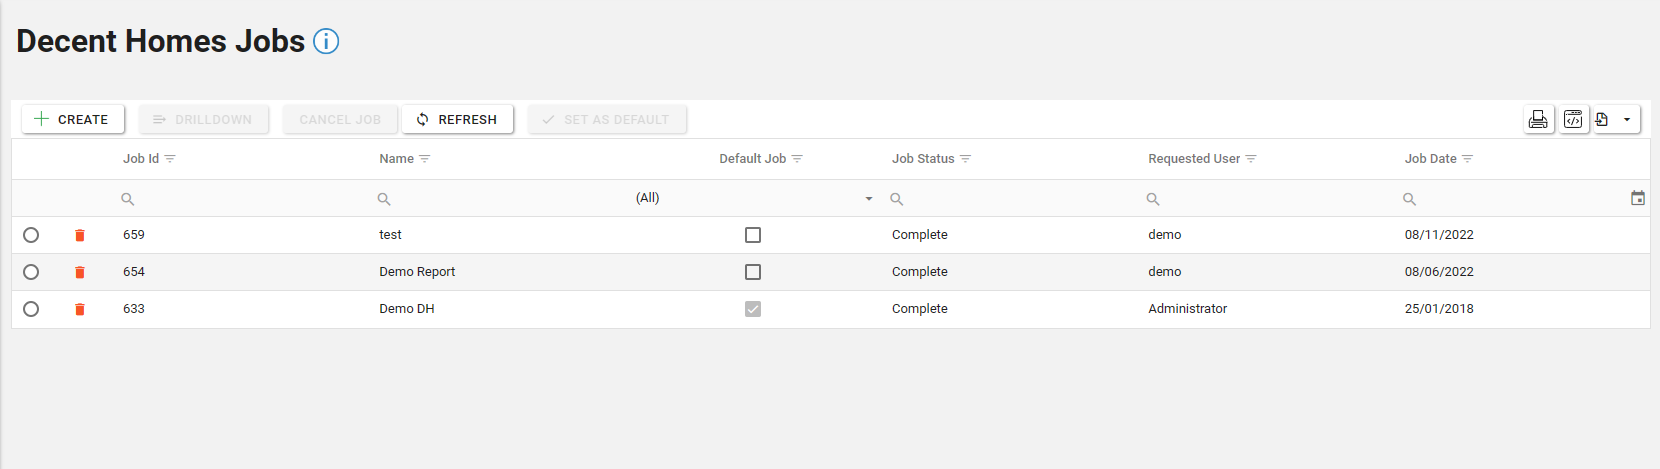Click the delete icon for Demo DH
The width and height of the screenshot is (1660, 469).
pyautogui.click(x=80, y=309)
